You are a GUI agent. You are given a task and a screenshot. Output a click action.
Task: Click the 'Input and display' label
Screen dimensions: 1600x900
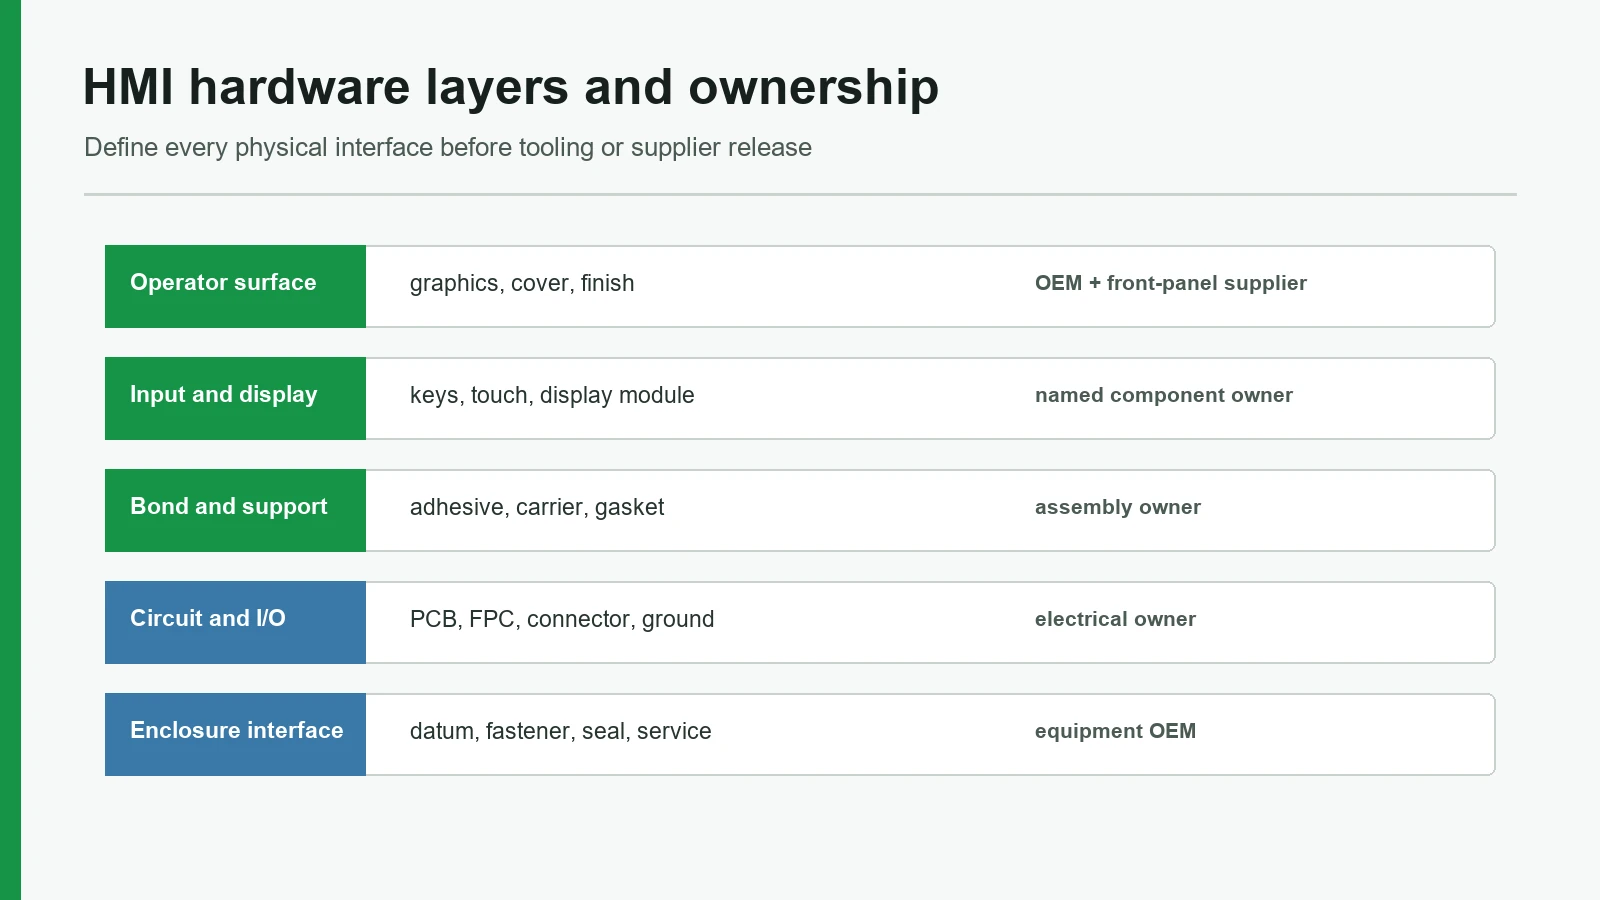pyautogui.click(x=235, y=398)
